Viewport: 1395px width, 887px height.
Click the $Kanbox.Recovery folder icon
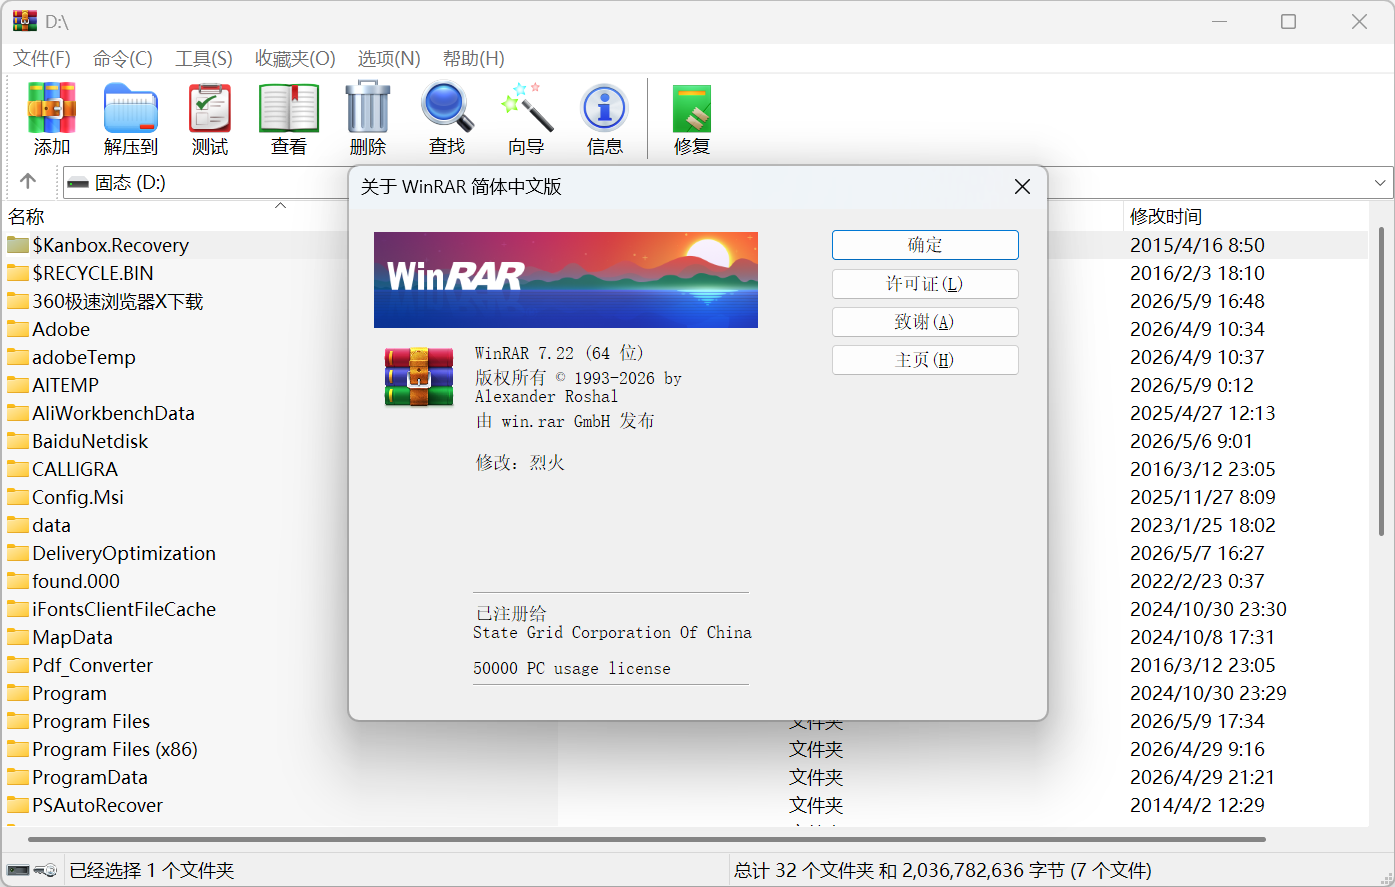18,245
